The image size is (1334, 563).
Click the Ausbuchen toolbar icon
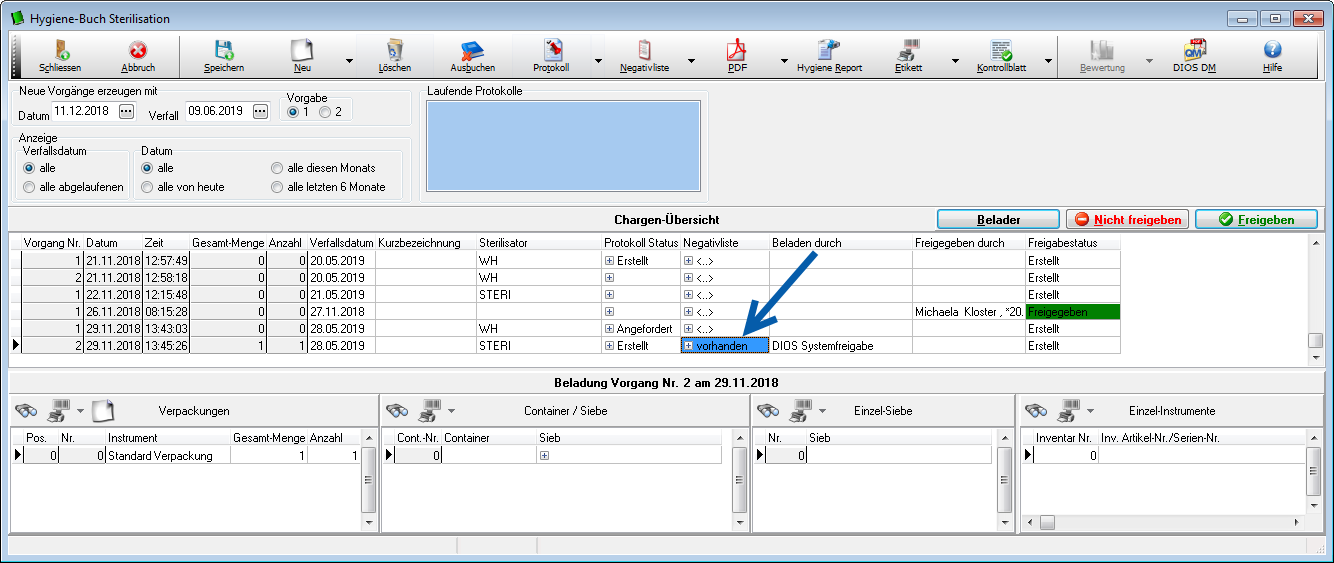point(472,50)
